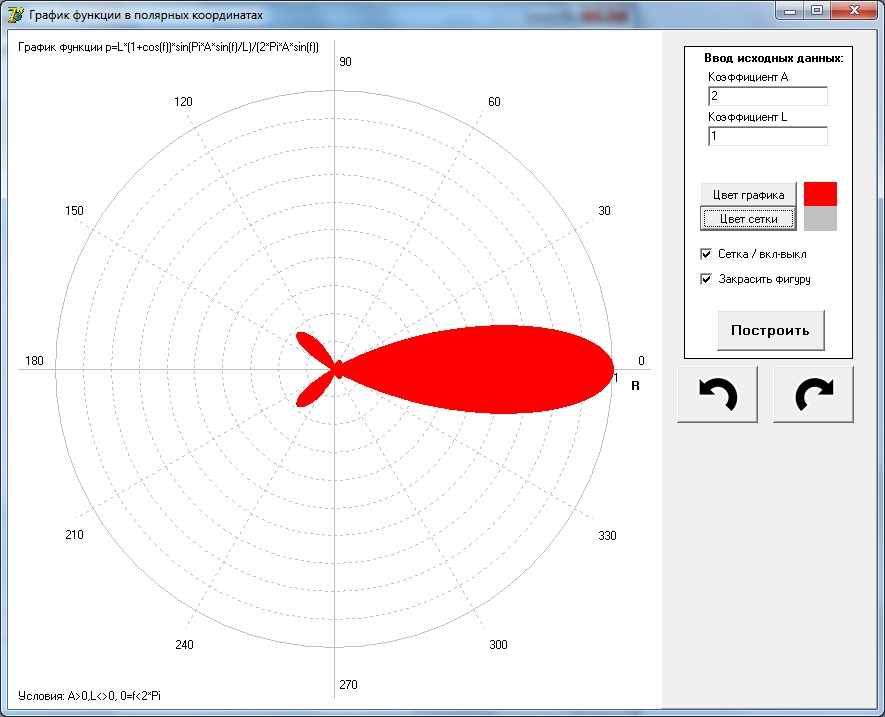Click the clockwise rotate arrow button

pyautogui.click(x=813, y=394)
